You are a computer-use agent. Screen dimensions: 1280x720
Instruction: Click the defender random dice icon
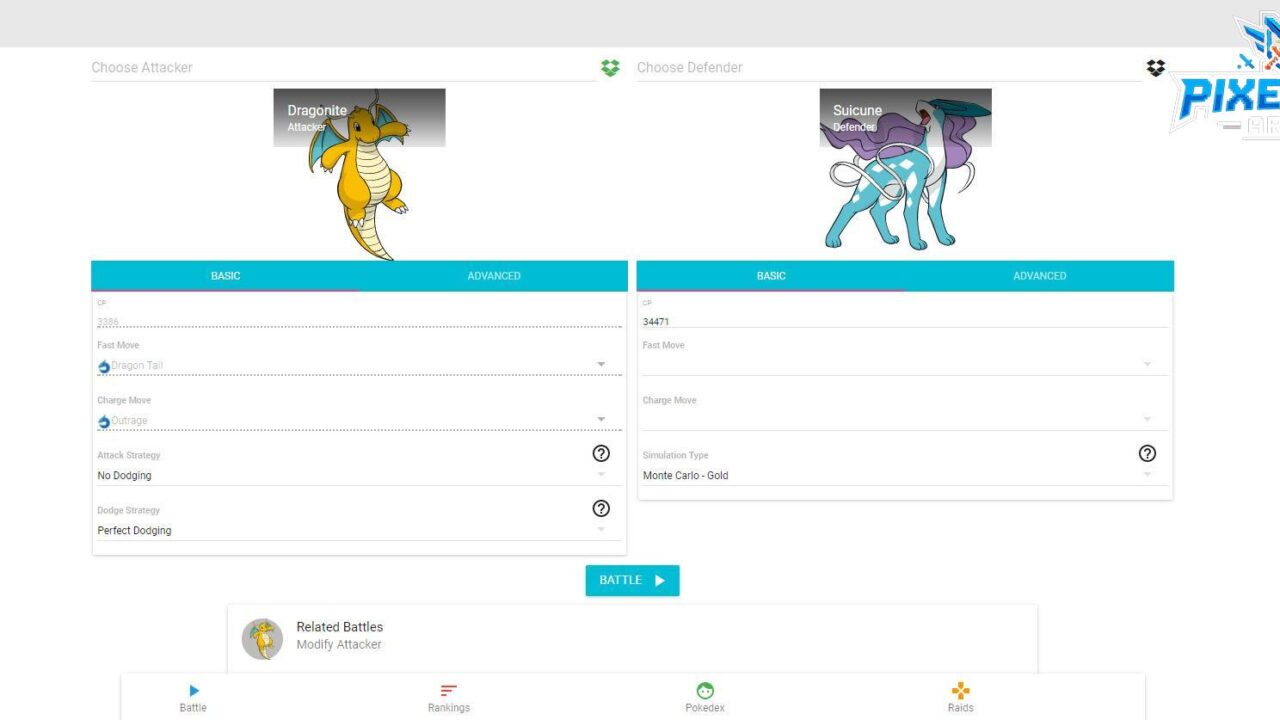(1156, 68)
